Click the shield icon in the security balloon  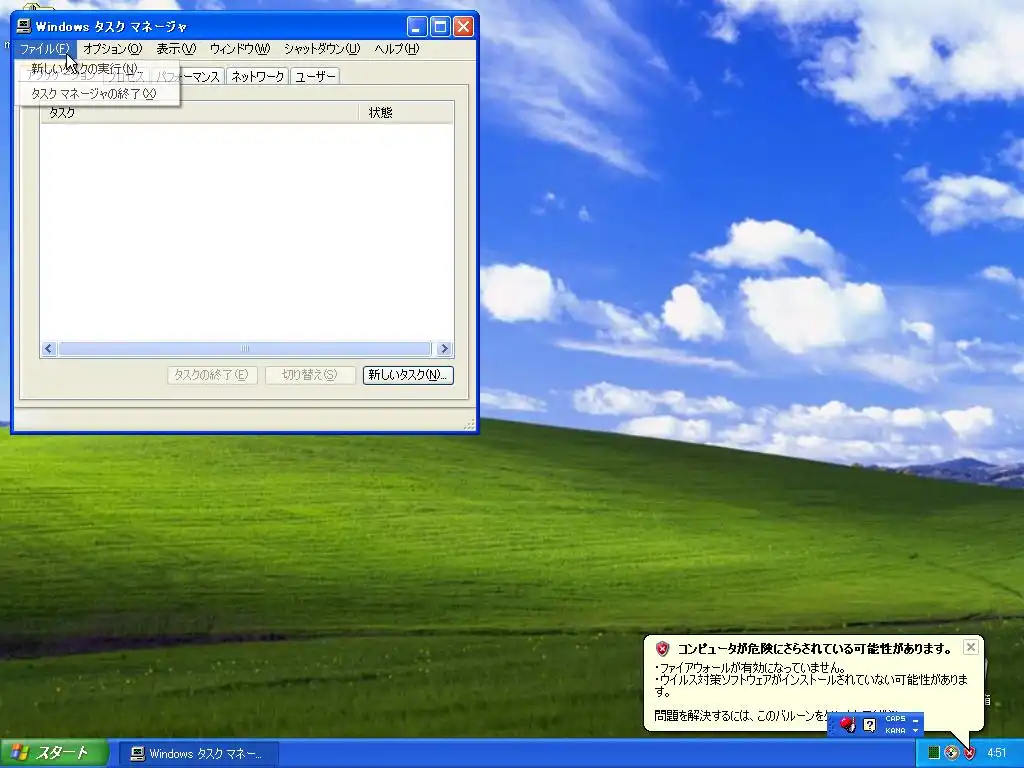click(x=663, y=648)
